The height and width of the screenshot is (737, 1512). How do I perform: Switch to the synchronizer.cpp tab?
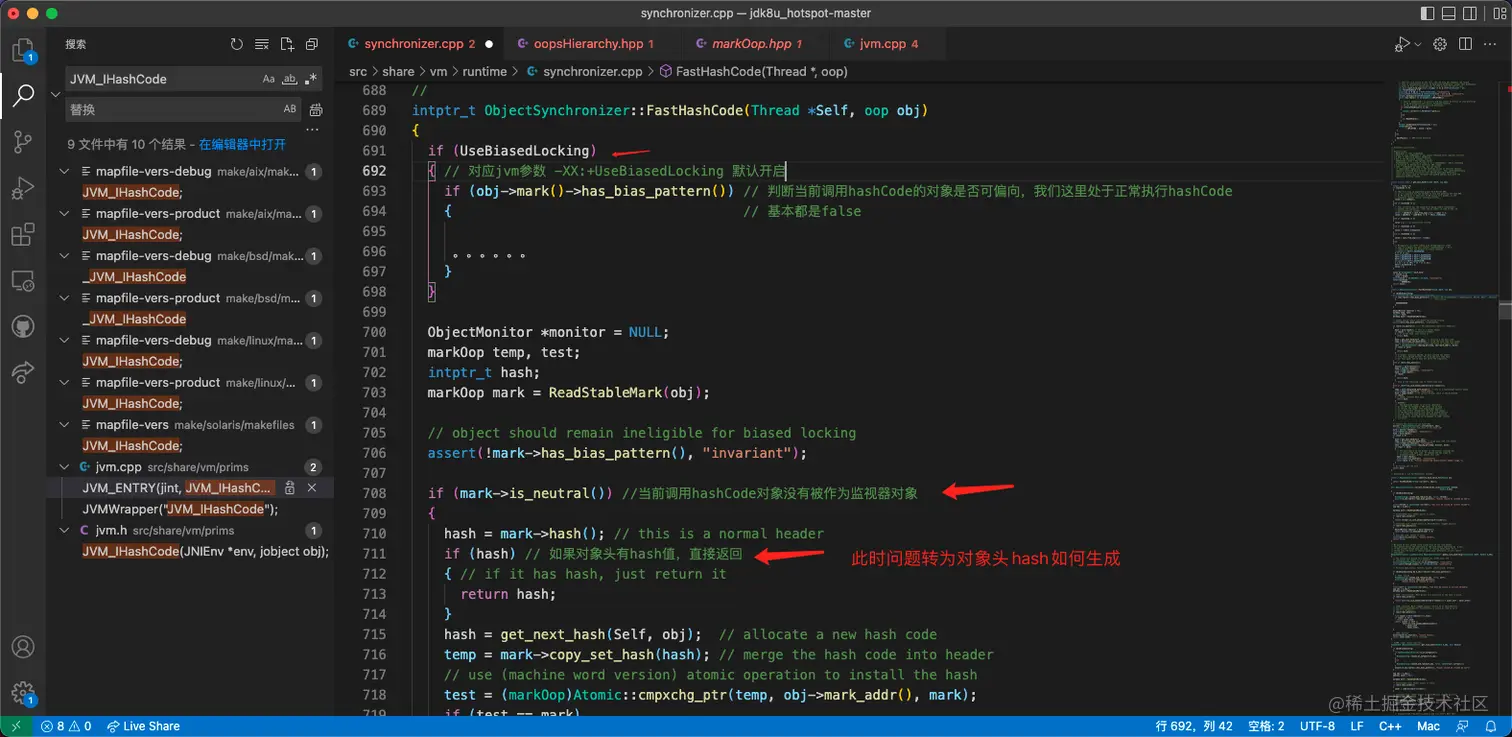419,44
